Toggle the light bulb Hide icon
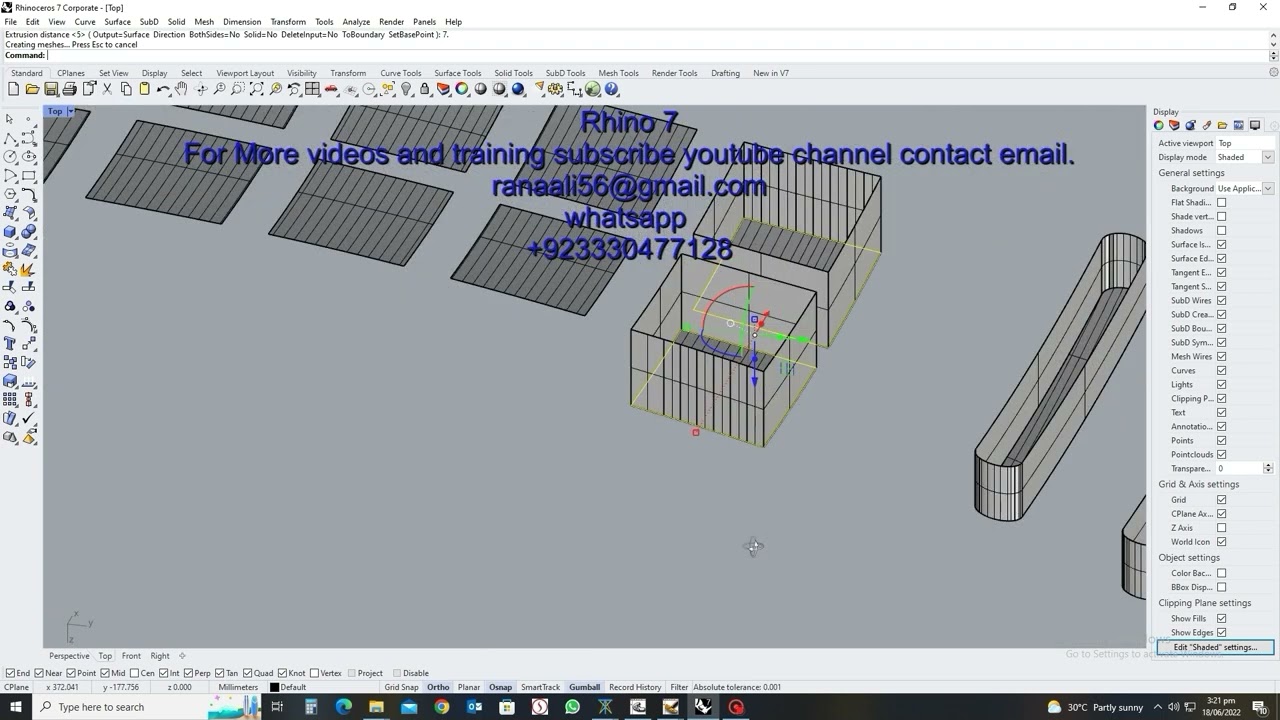Viewport: 1280px width, 720px height. (406, 89)
